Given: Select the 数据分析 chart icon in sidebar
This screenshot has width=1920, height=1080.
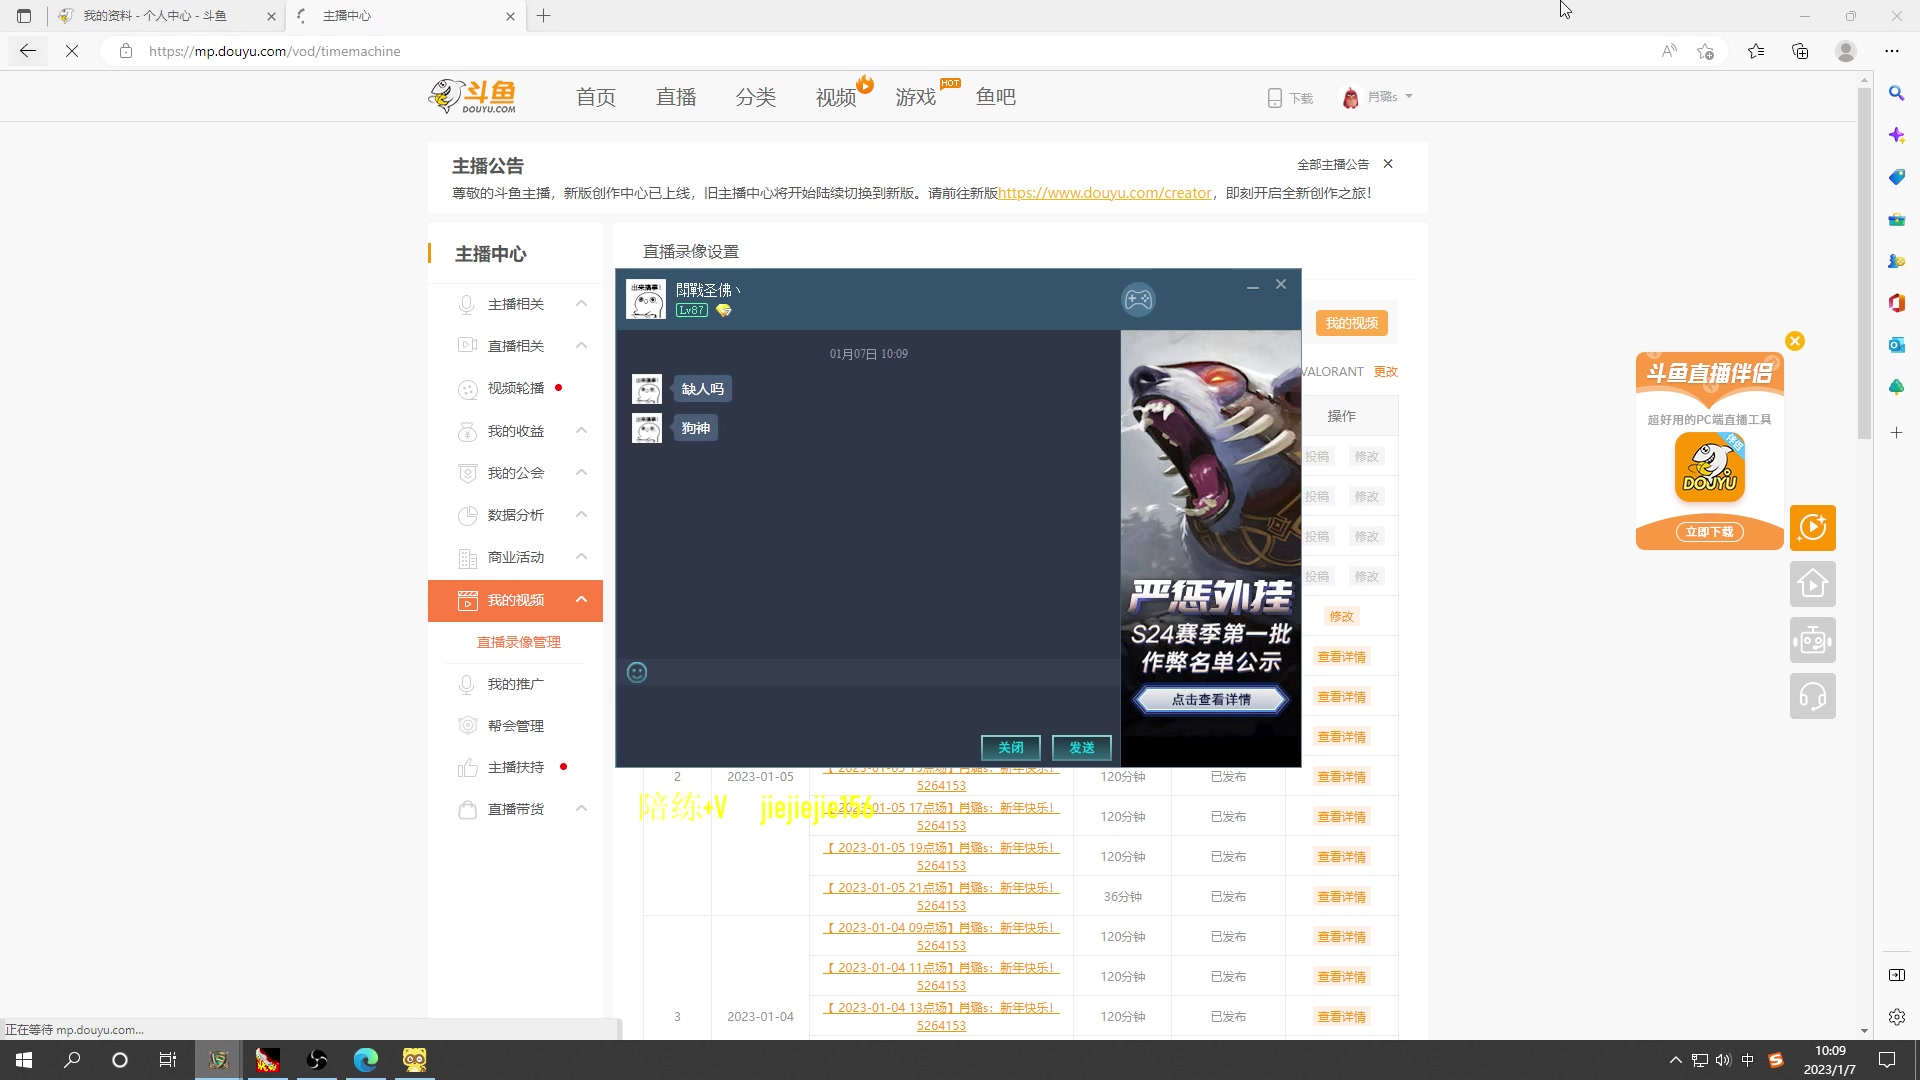Looking at the screenshot, I should pos(468,515).
